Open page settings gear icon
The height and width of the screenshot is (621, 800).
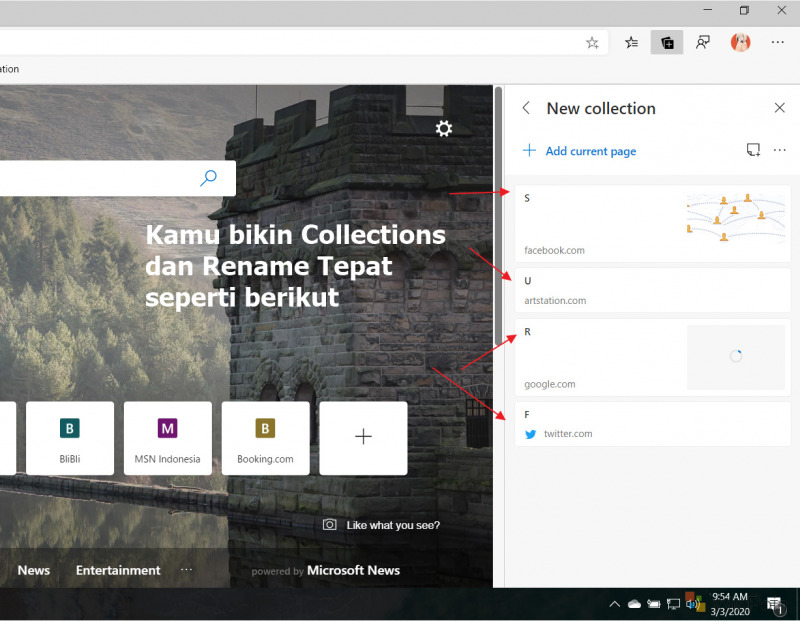coord(444,128)
